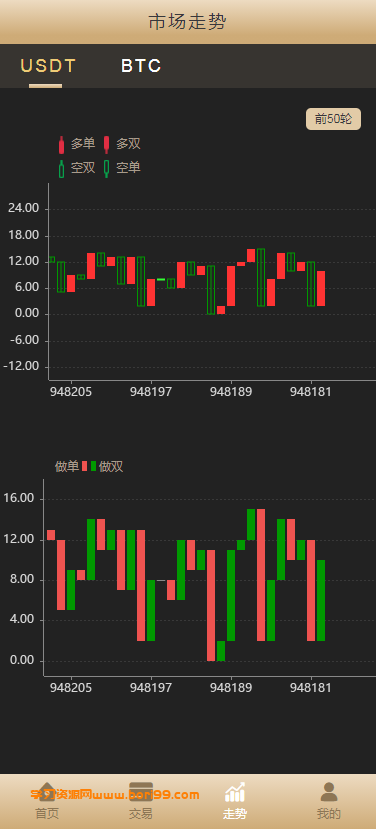
Task: Select the 走势 trend chart icon
Action: click(235, 792)
